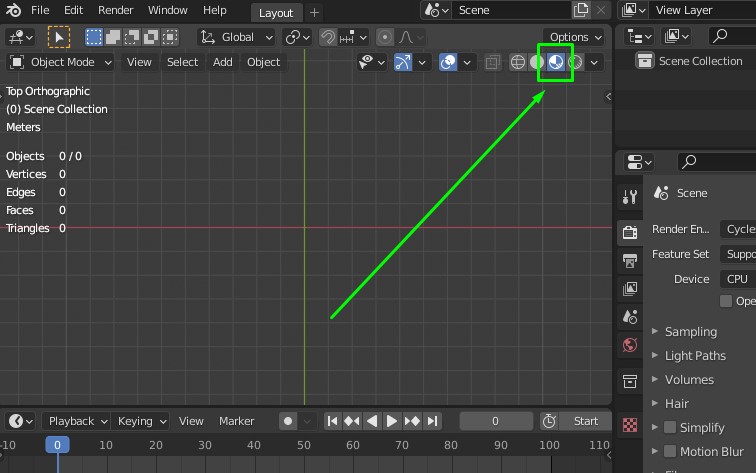Open properties editor type dropdown
Viewport: 756px width, 473px height.
click(x=639, y=162)
